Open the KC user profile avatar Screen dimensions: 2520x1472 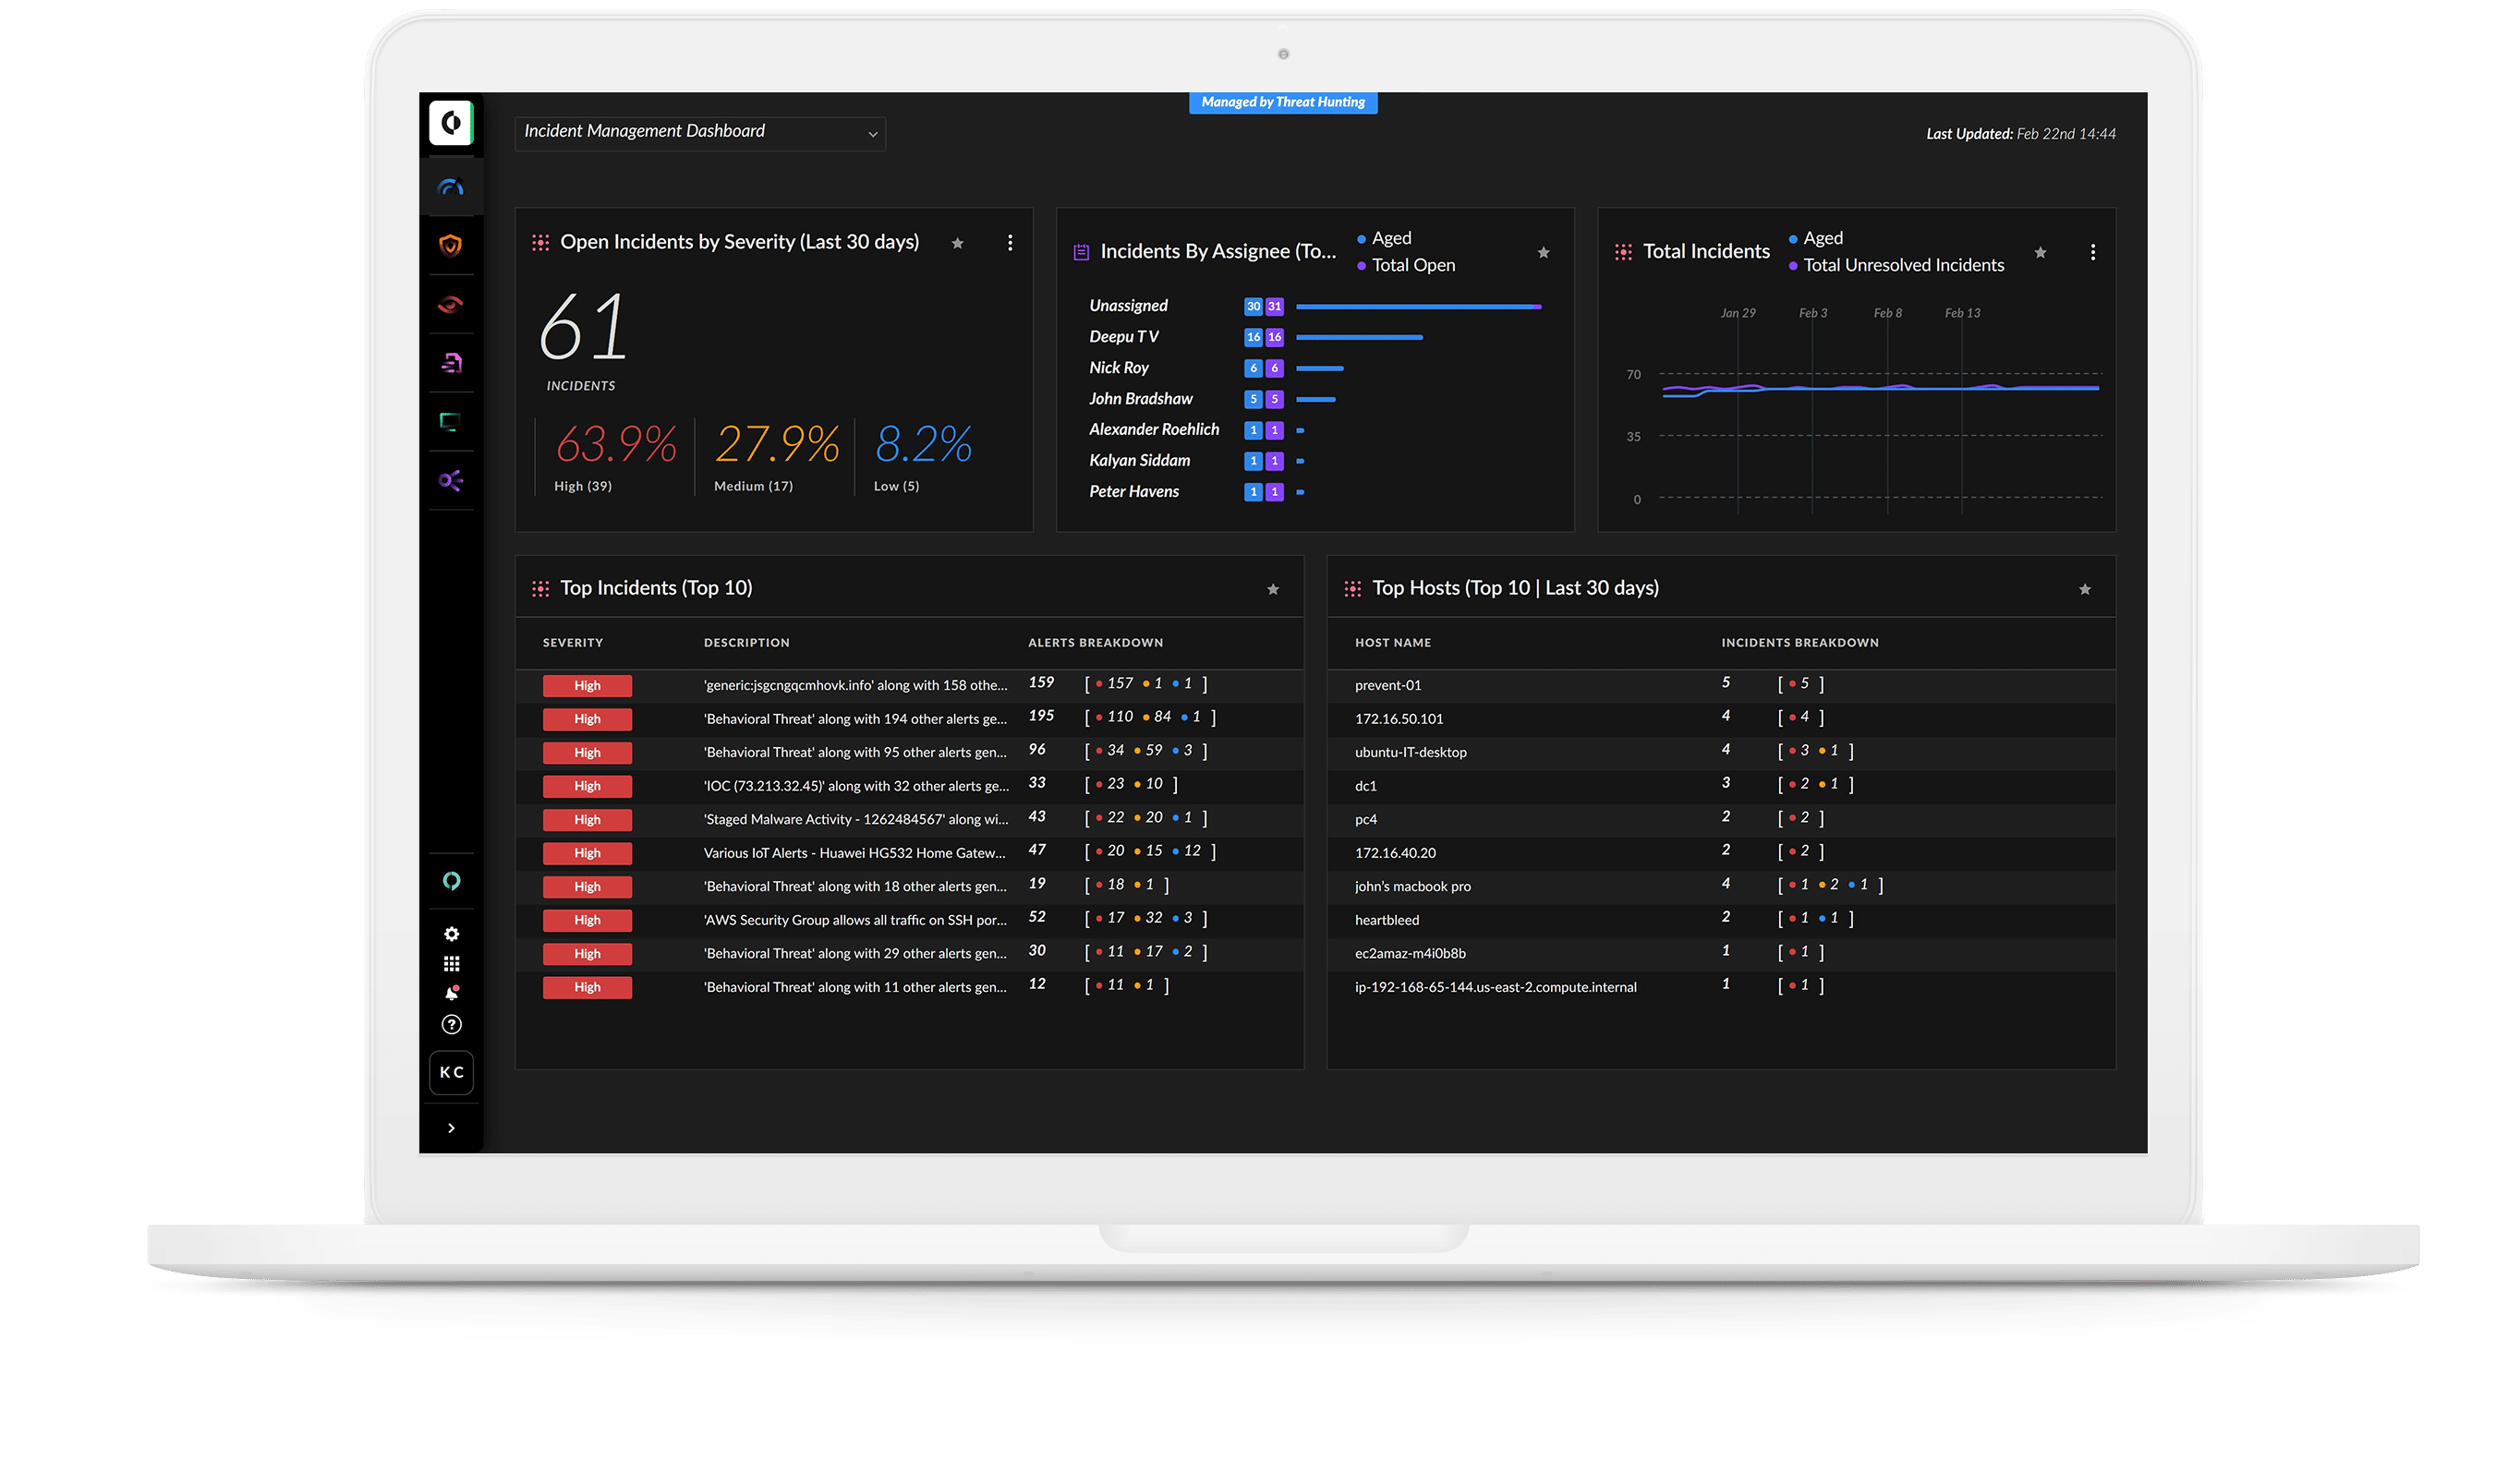pyautogui.click(x=451, y=1072)
